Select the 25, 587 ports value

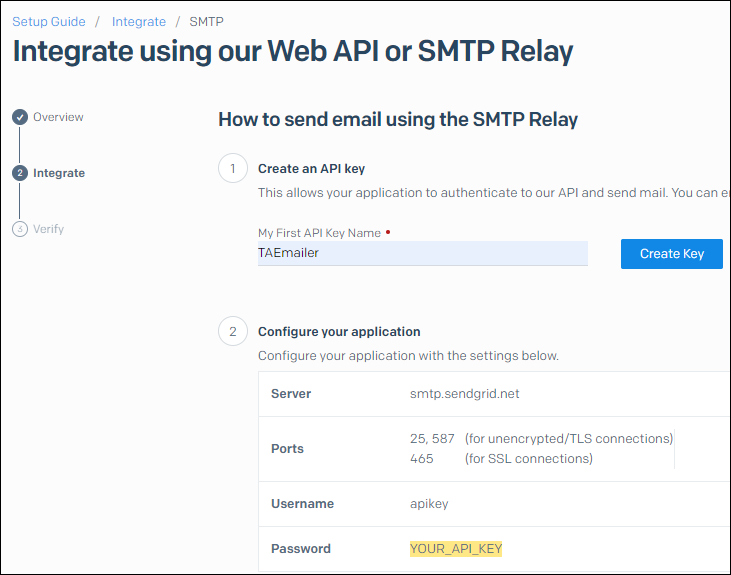click(432, 438)
